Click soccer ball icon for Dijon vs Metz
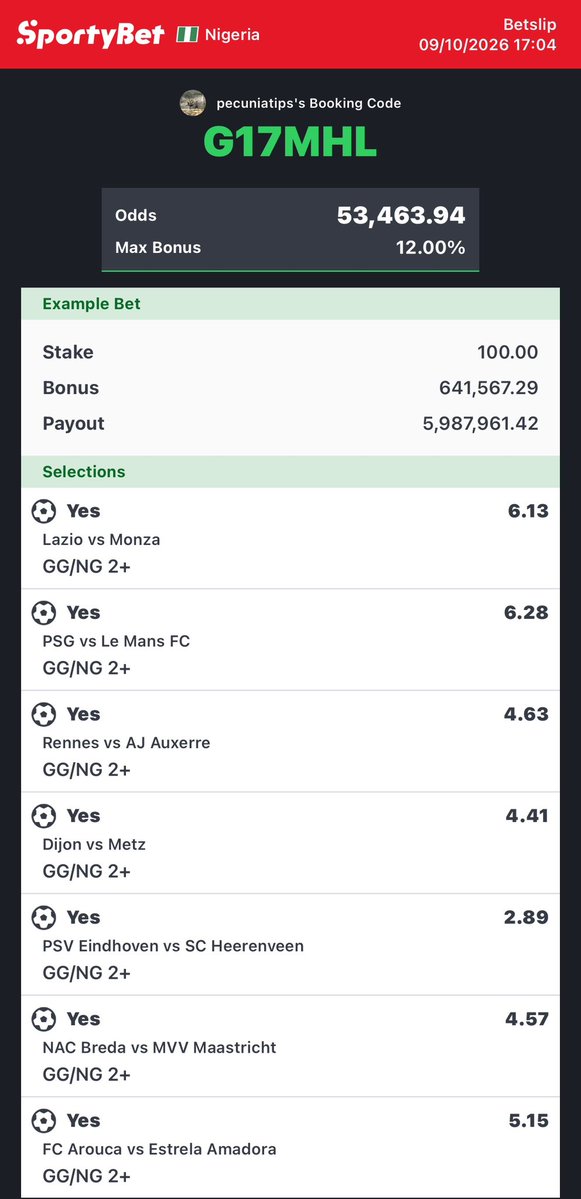This screenshot has width=581, height=1199. pyautogui.click(x=44, y=816)
